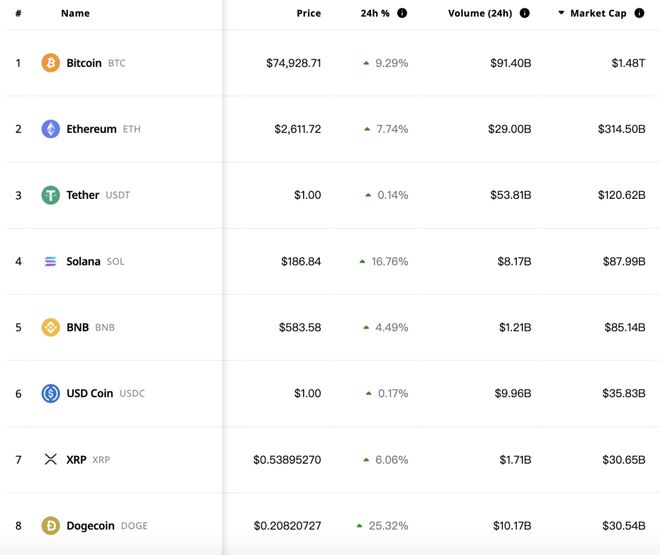Click Dogecoin price $0.20820727
Viewport: 660px width, 555px height.
tap(287, 526)
